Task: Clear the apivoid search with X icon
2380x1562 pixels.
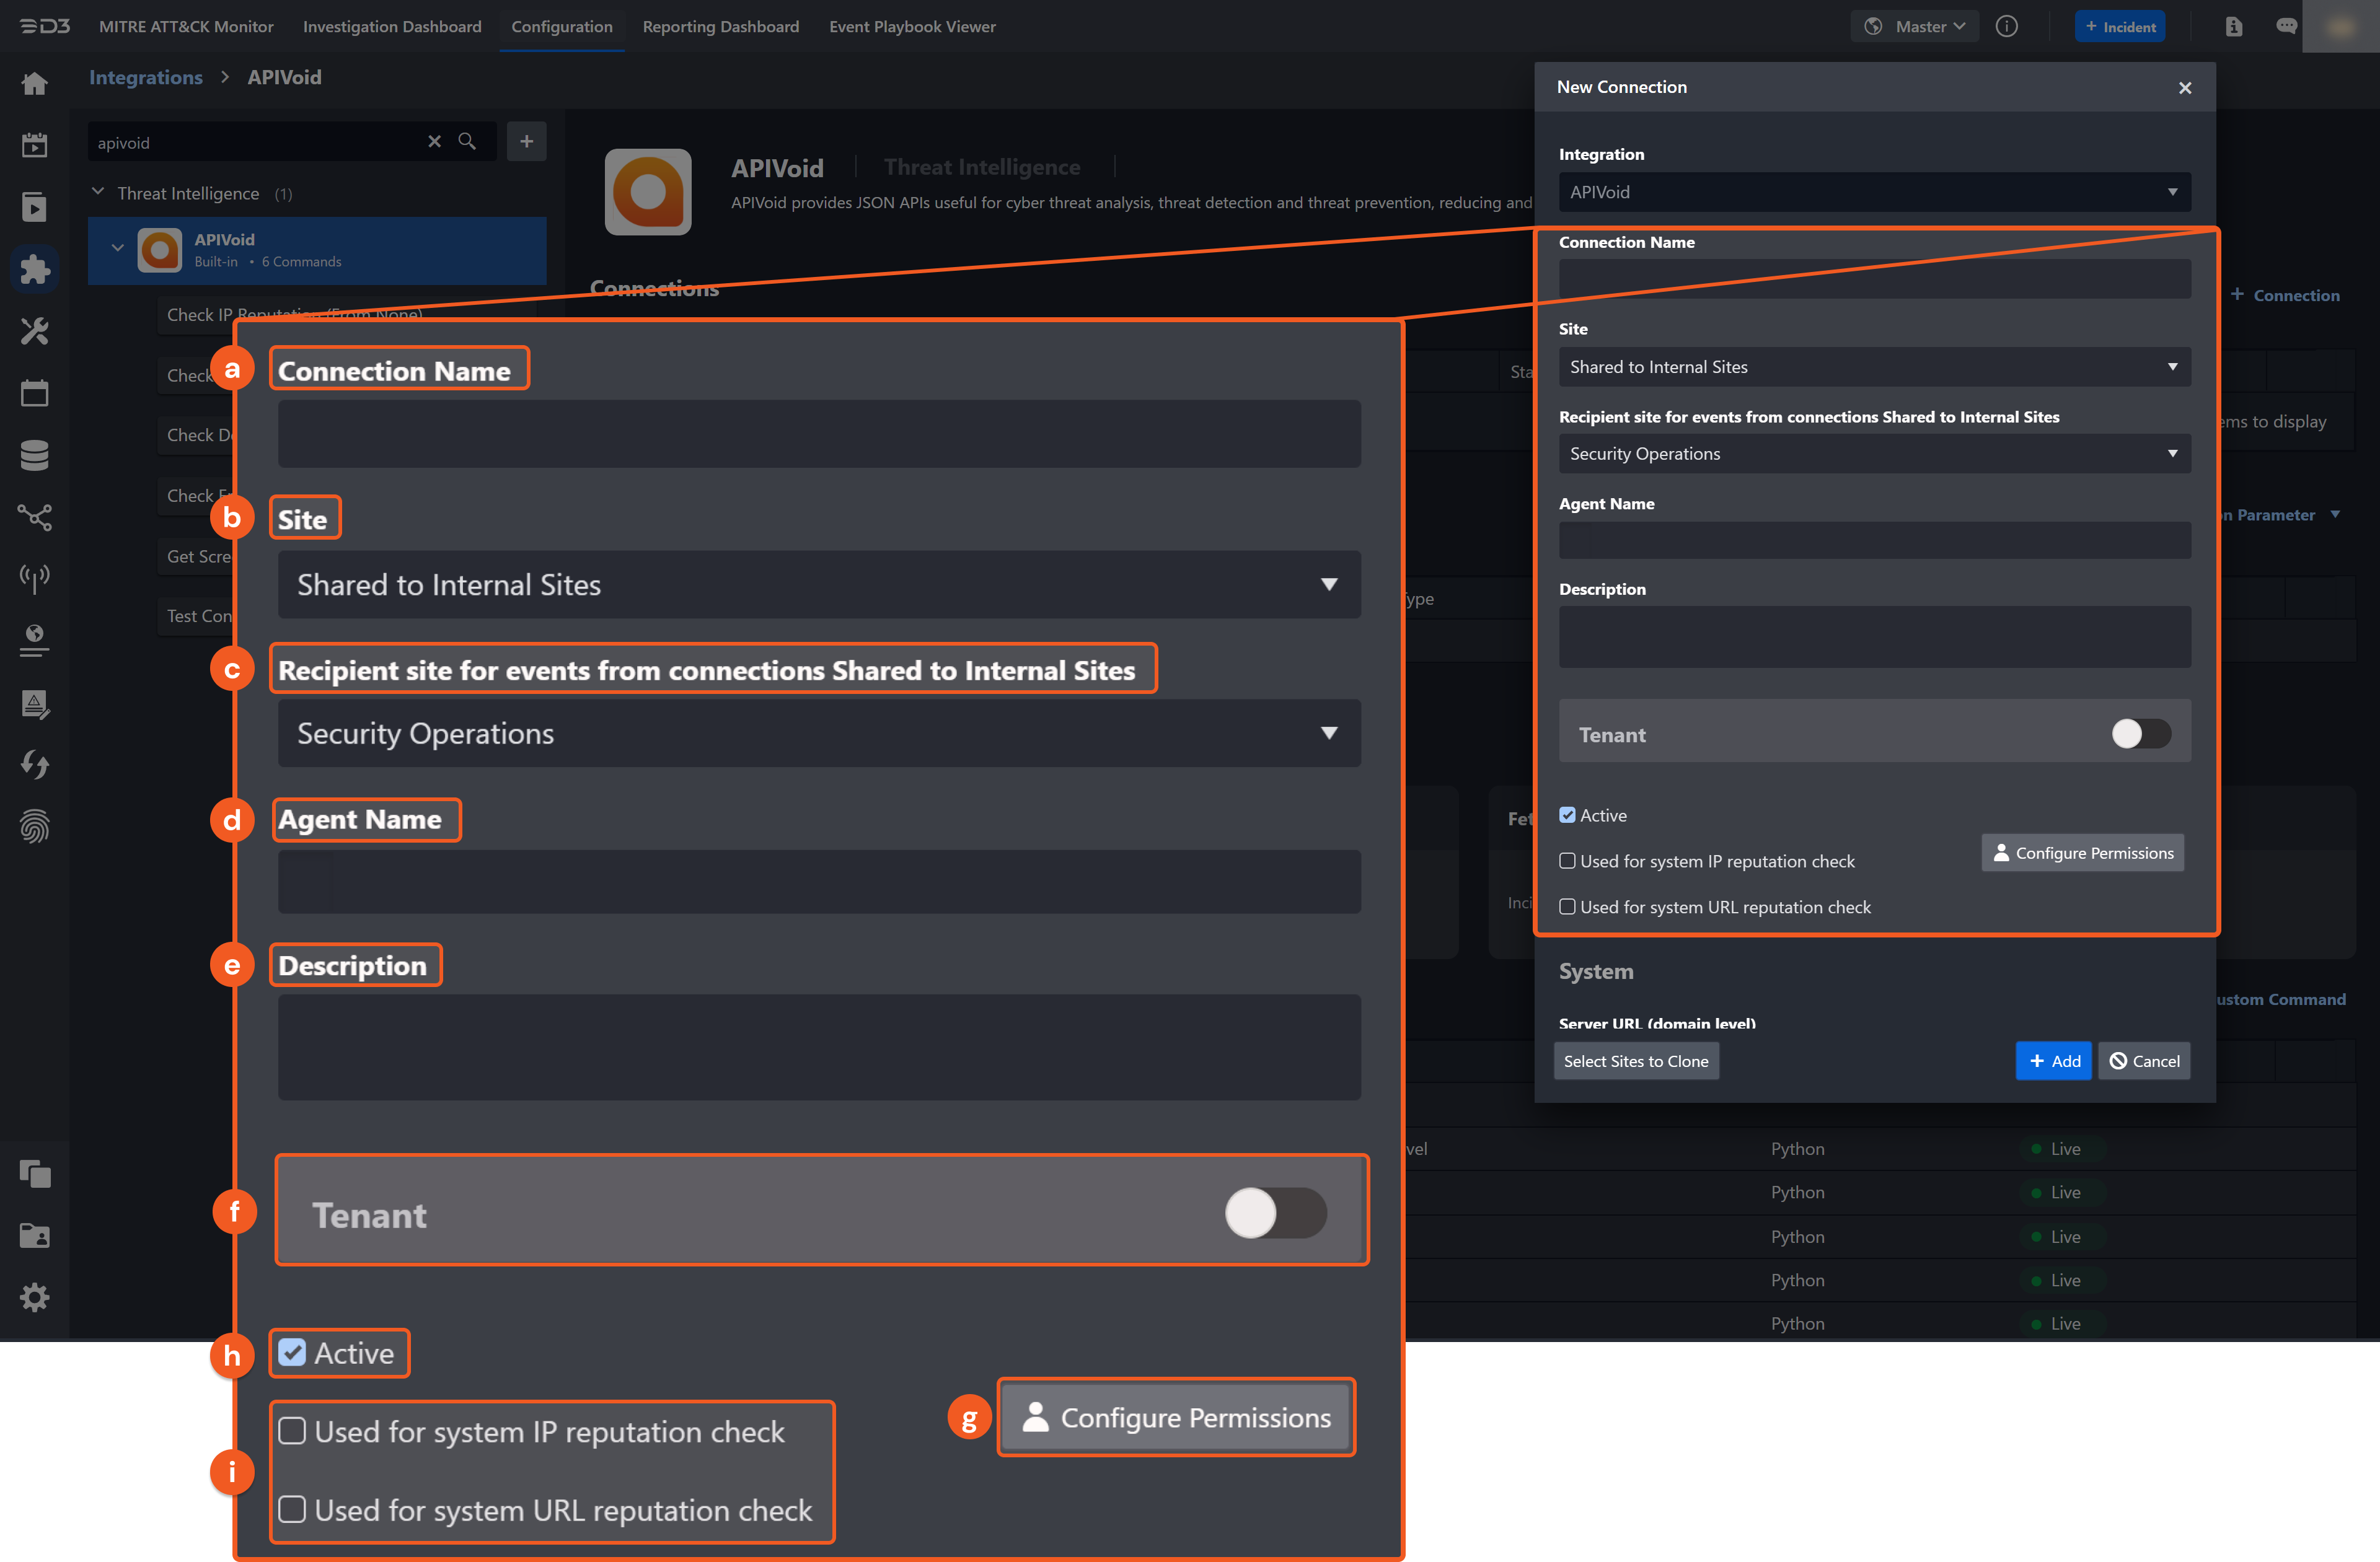Action: point(434,141)
